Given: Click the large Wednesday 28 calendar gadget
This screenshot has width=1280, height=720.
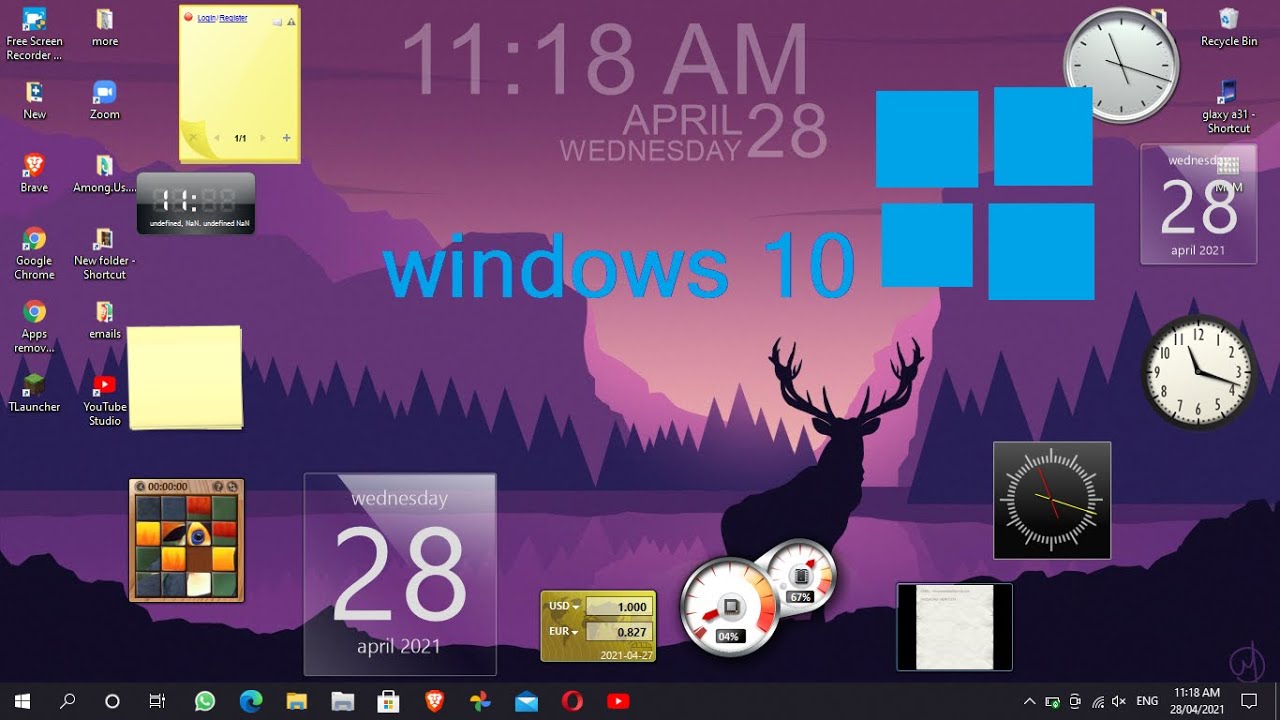Looking at the screenshot, I should tap(400, 574).
